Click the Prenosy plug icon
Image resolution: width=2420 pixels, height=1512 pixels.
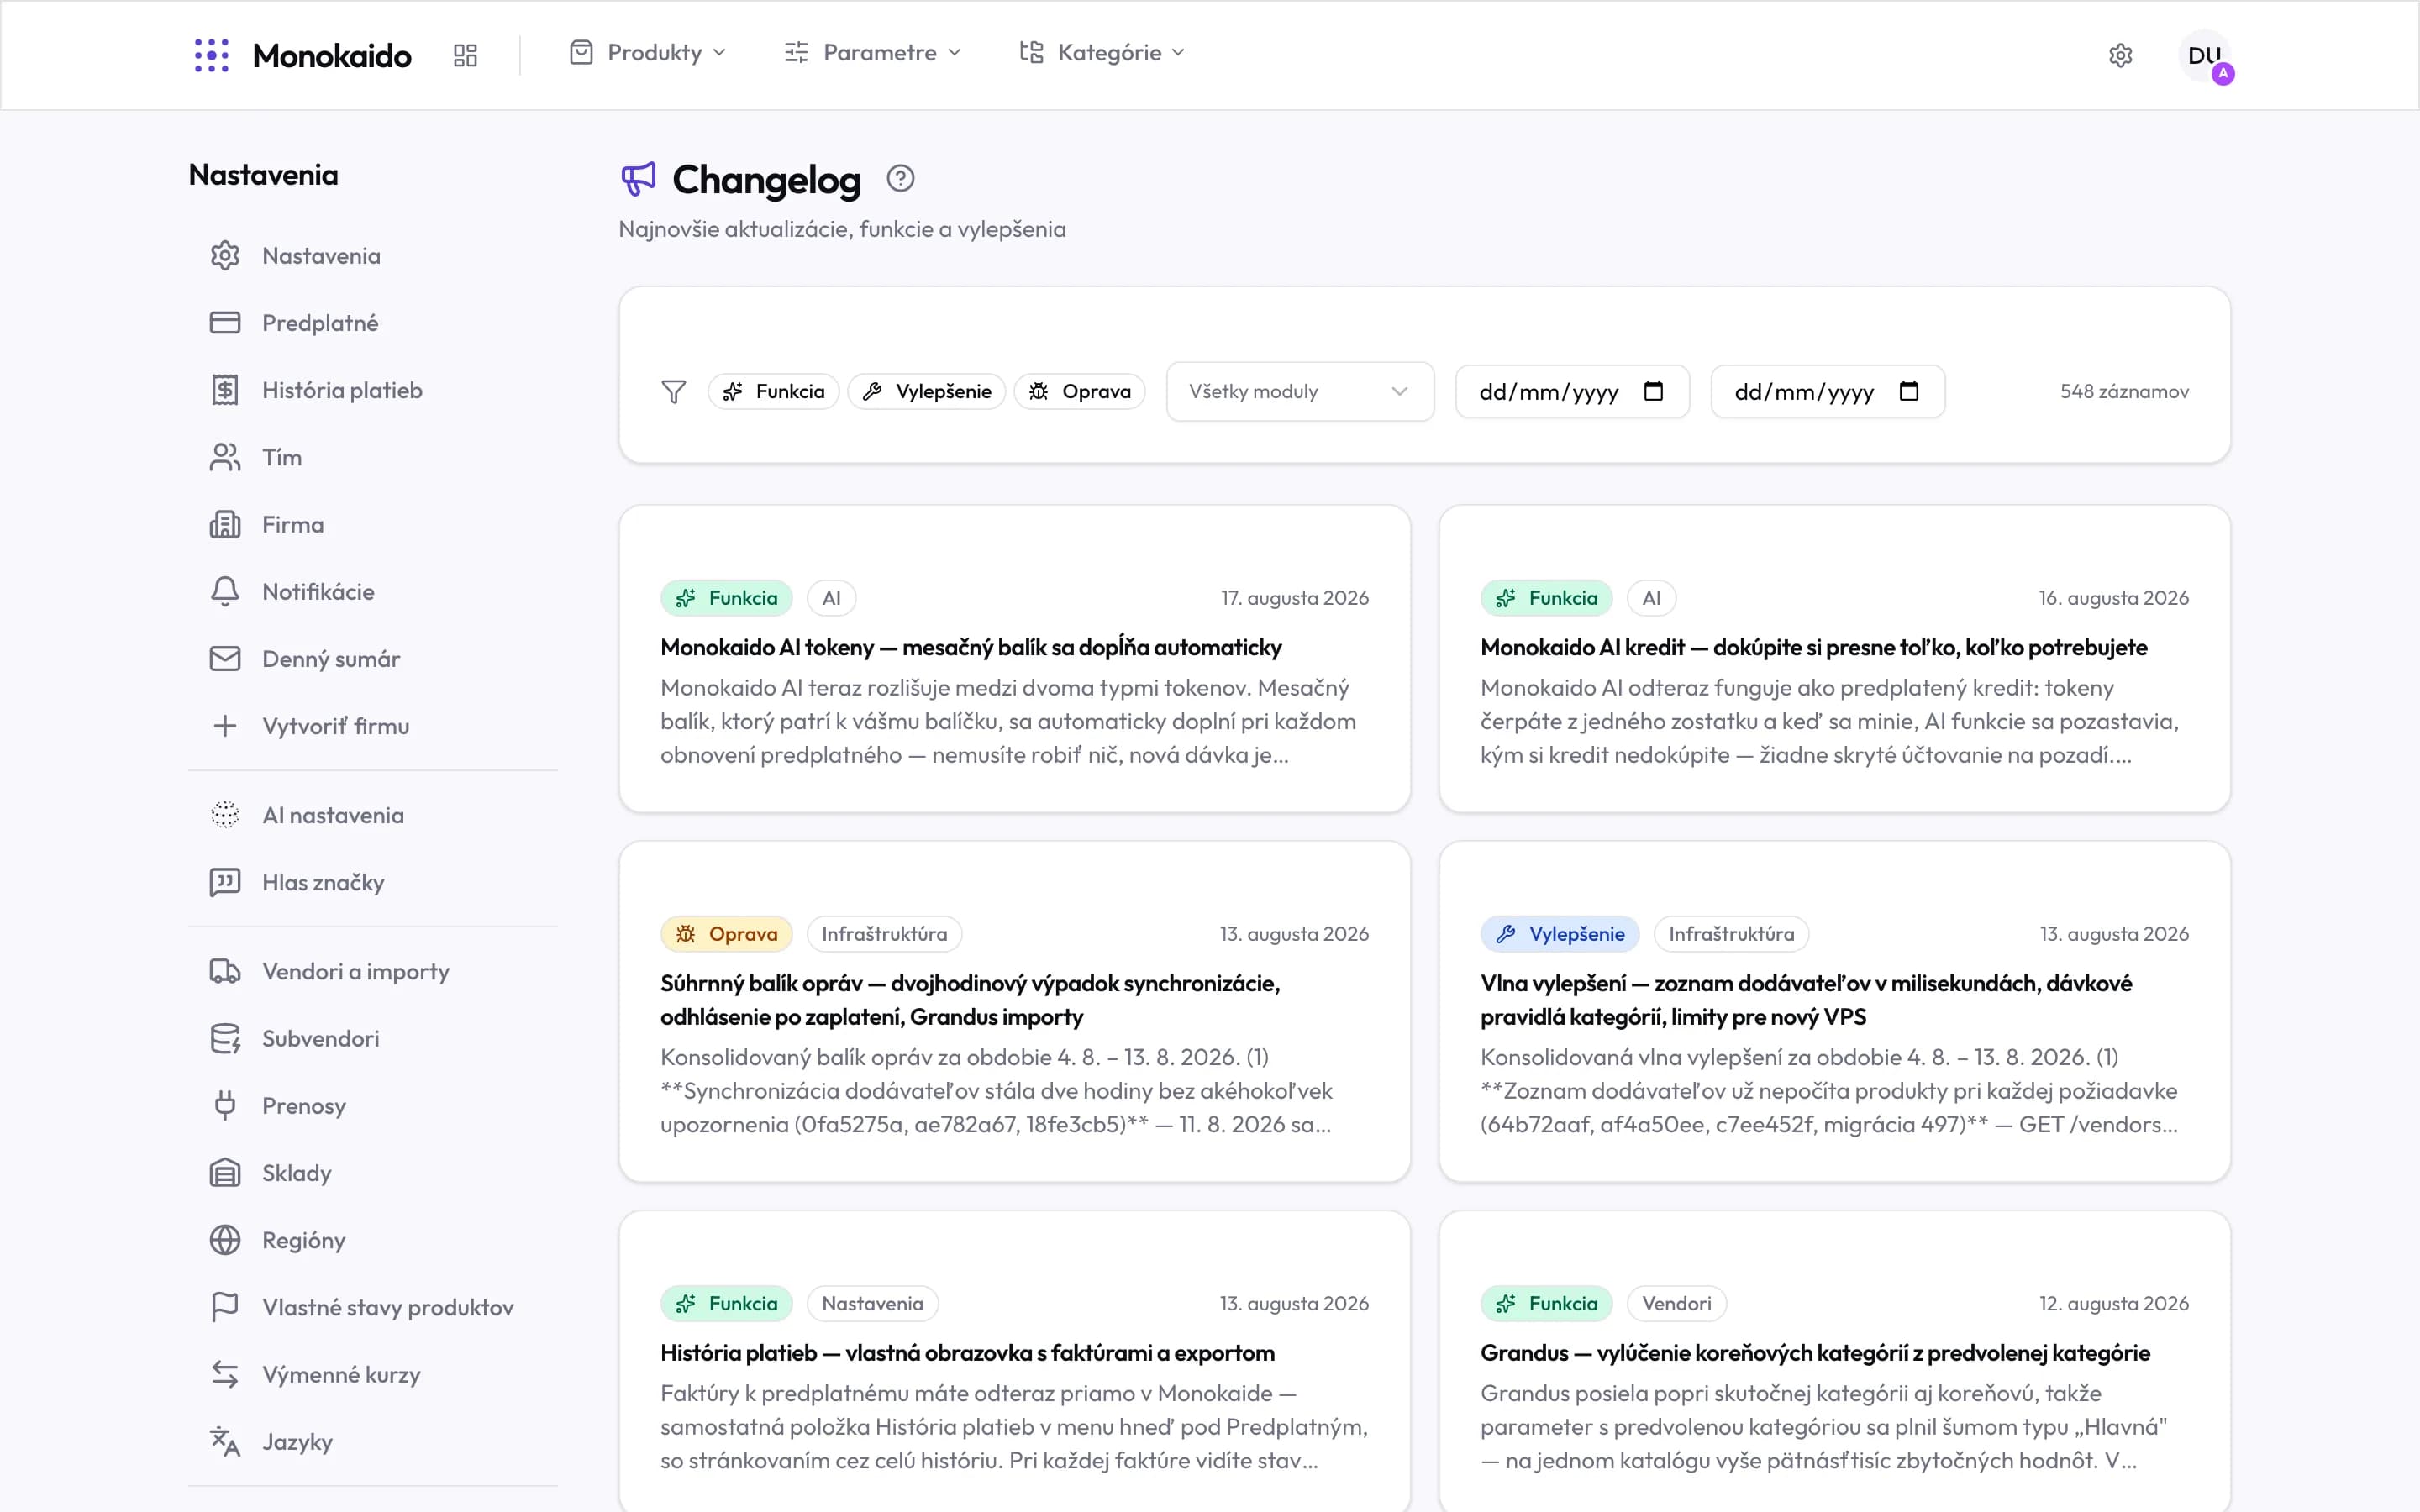(x=225, y=1106)
